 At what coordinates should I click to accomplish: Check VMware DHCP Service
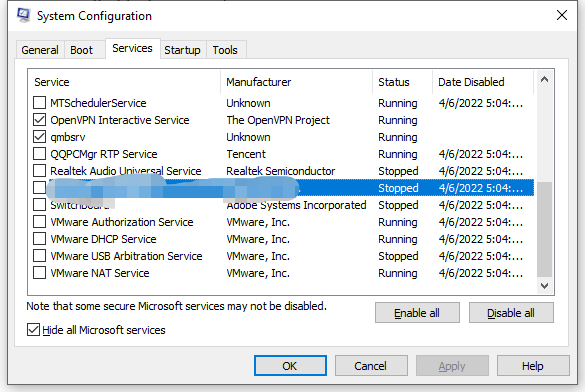point(40,239)
